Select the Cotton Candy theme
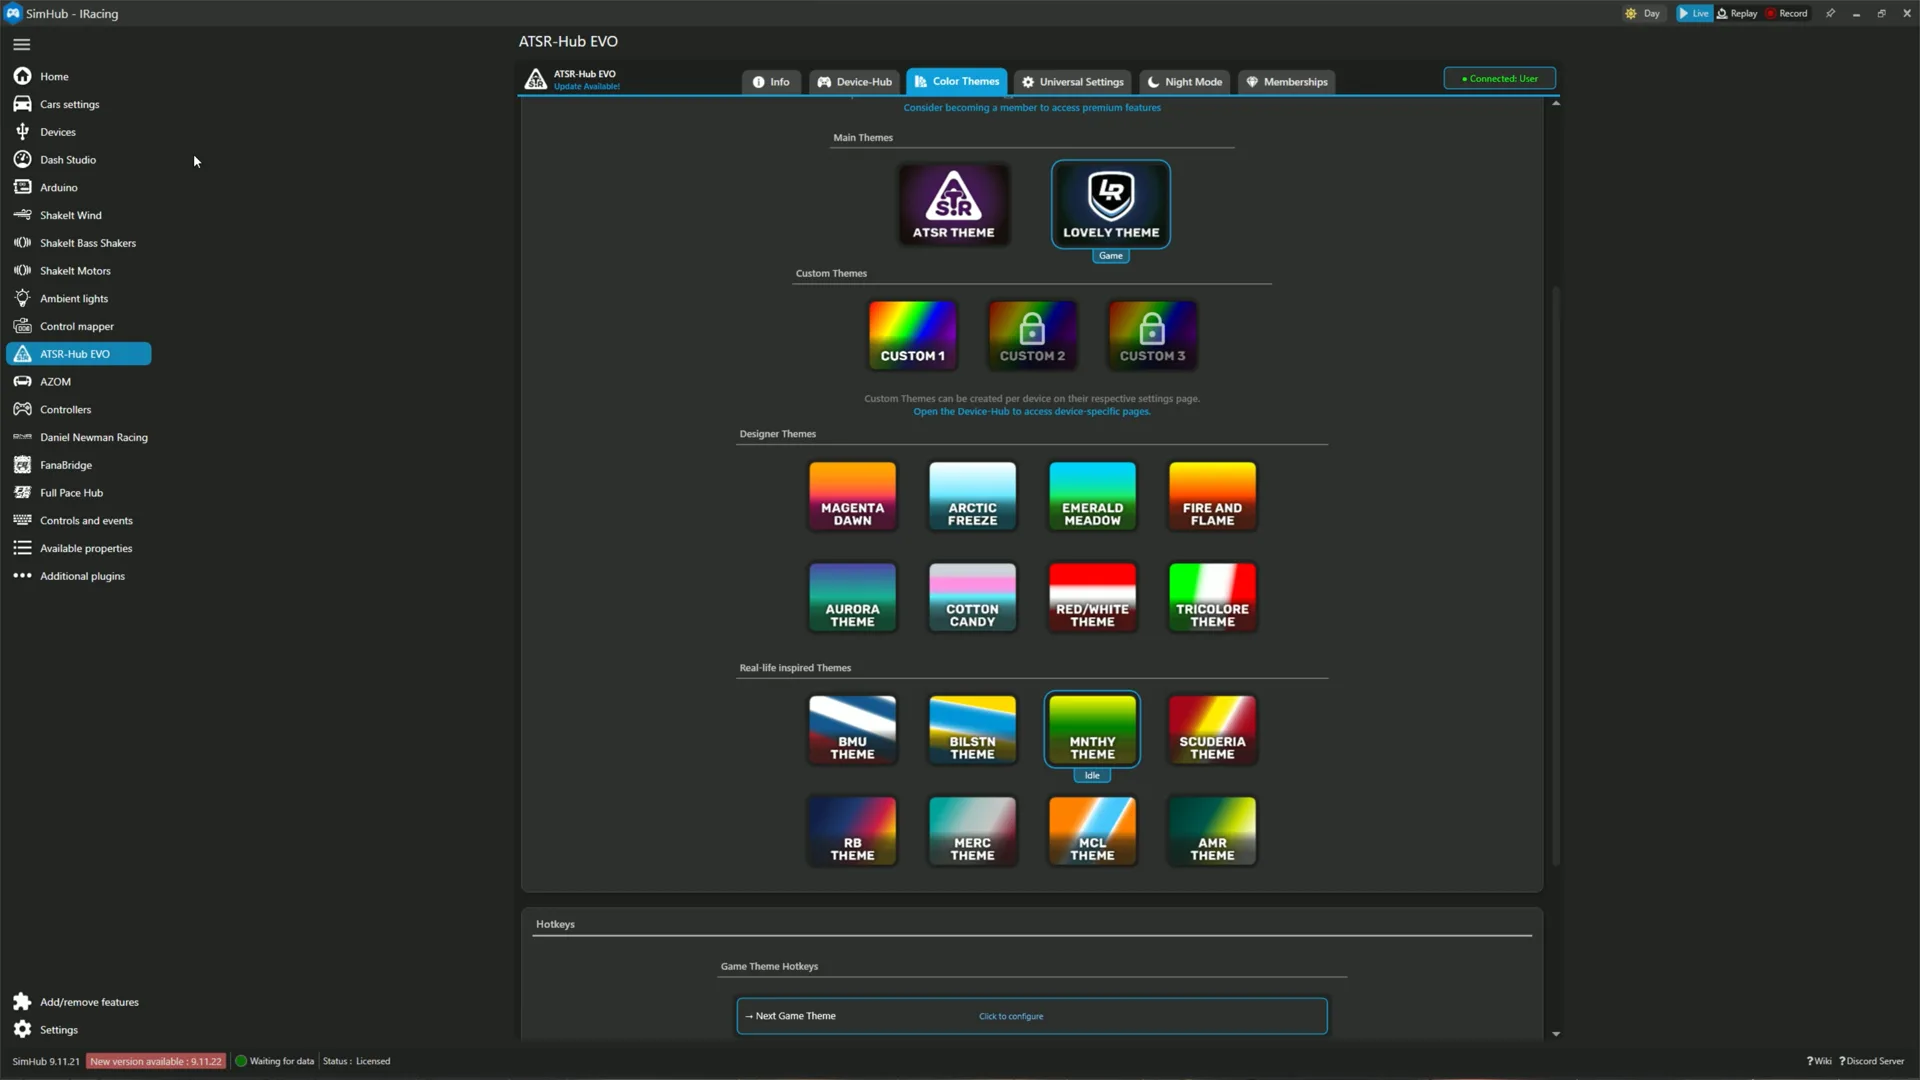This screenshot has height=1080, width=1920. pyautogui.click(x=973, y=597)
